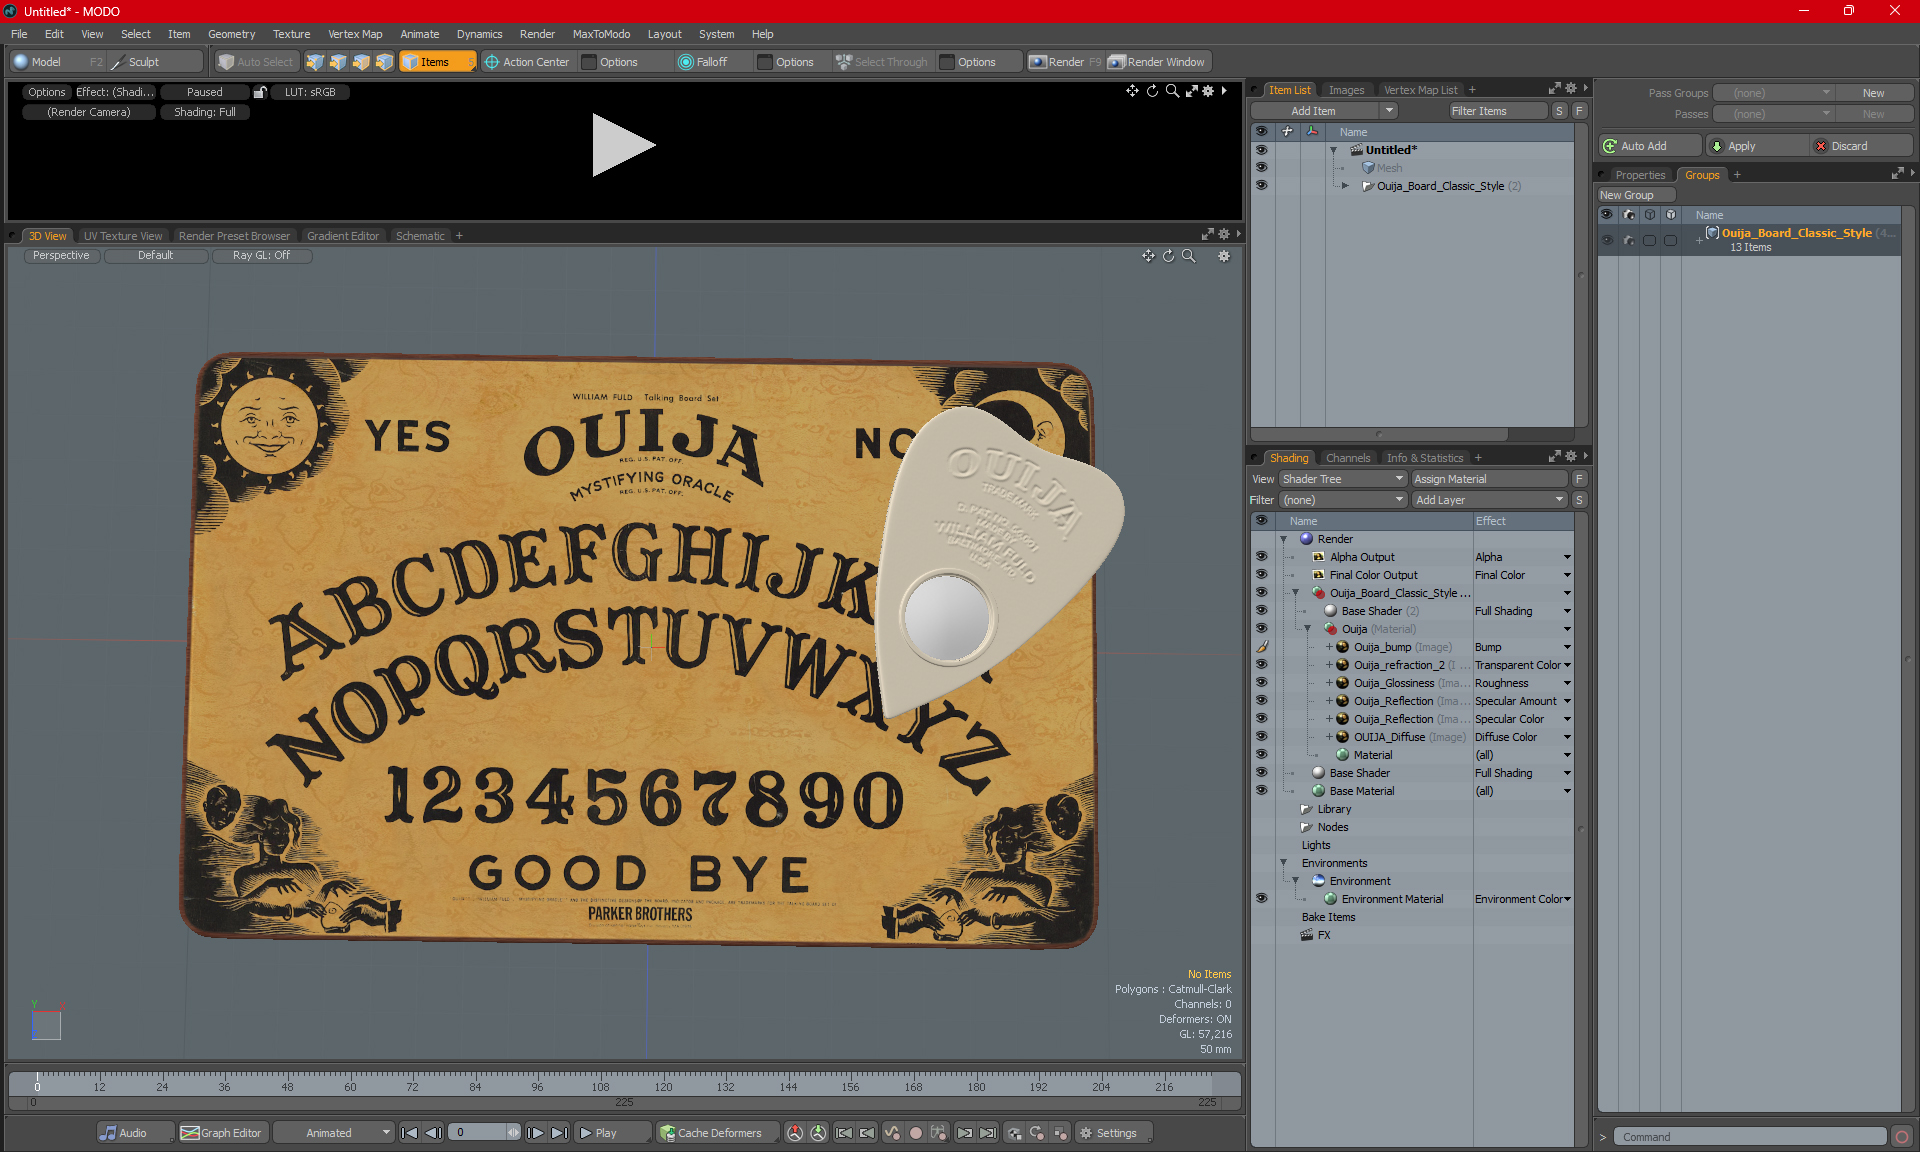Open the Add Layer dropdown

pos(1489,500)
